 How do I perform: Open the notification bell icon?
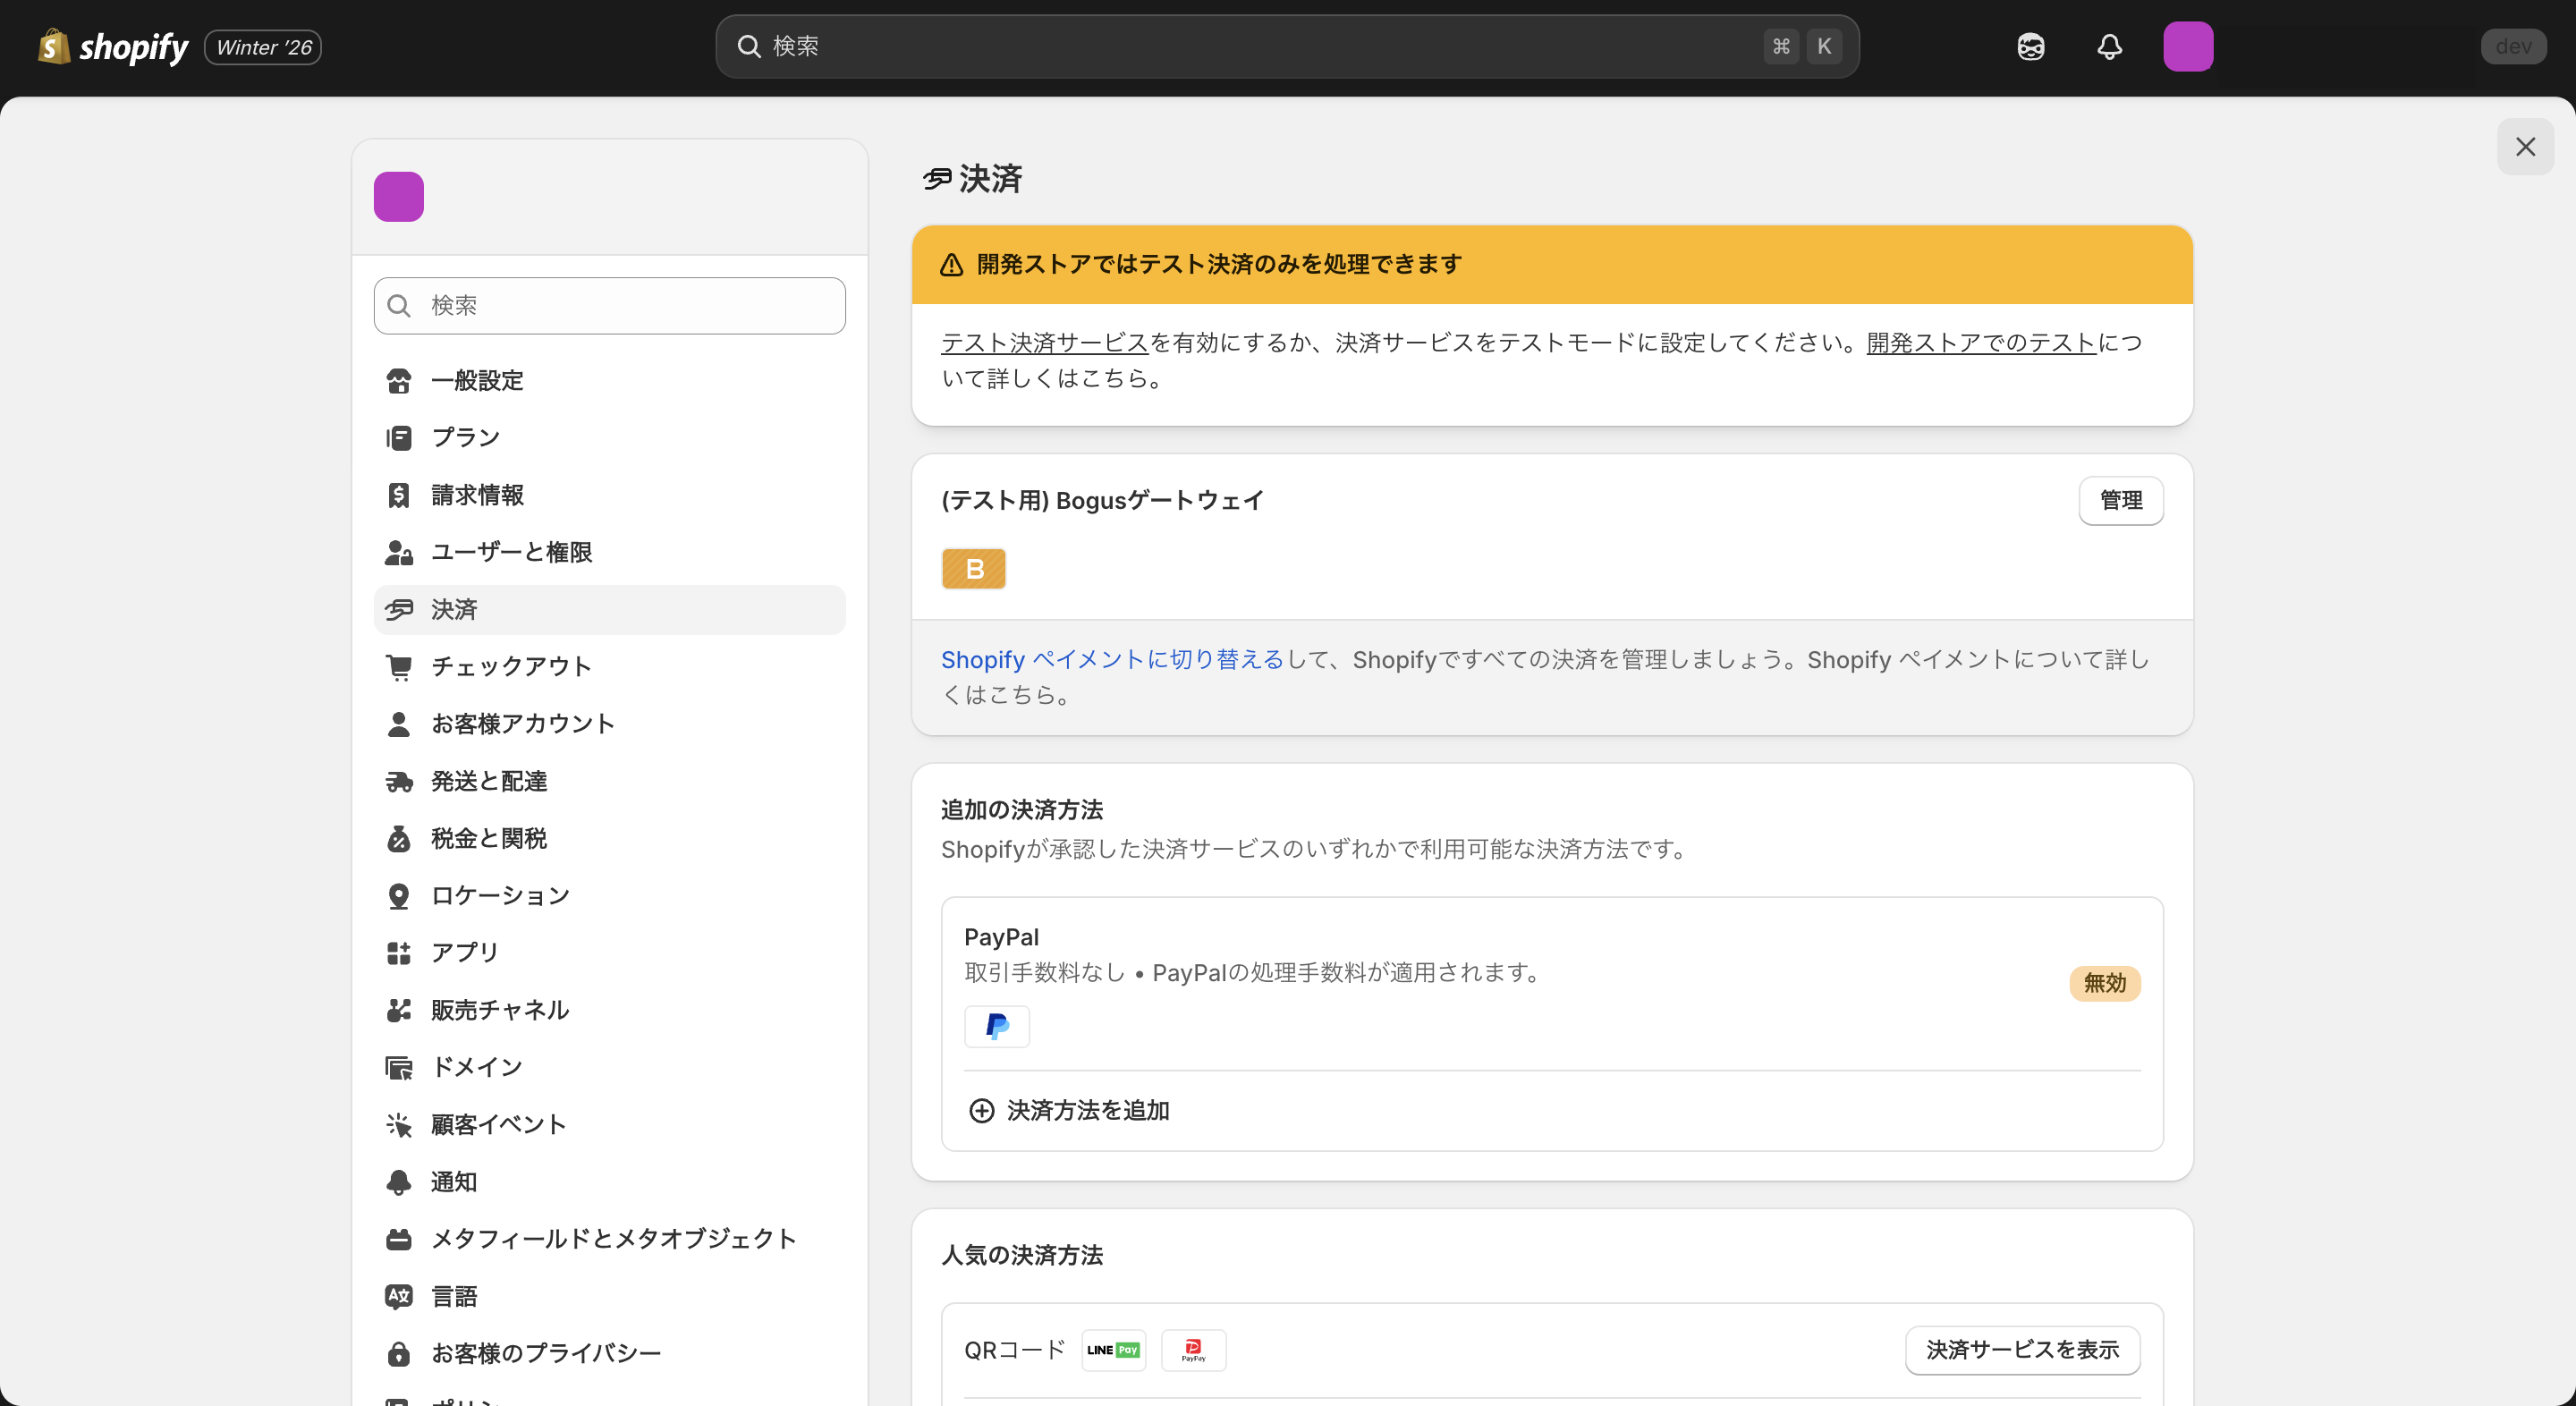2109,46
